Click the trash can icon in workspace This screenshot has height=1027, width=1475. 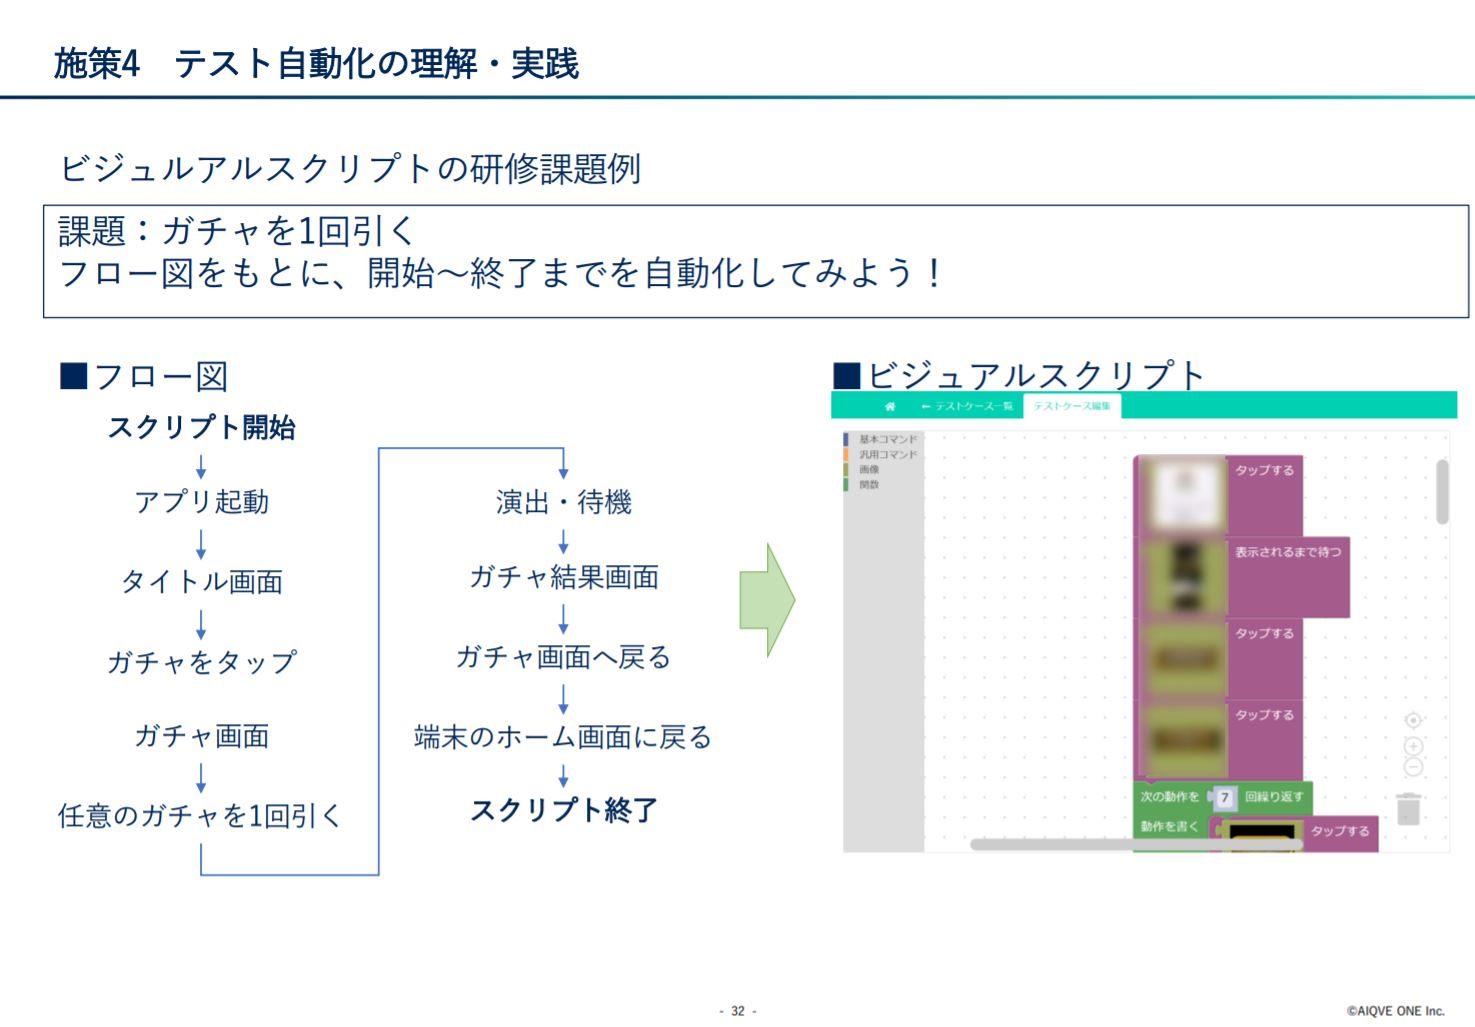1409,808
